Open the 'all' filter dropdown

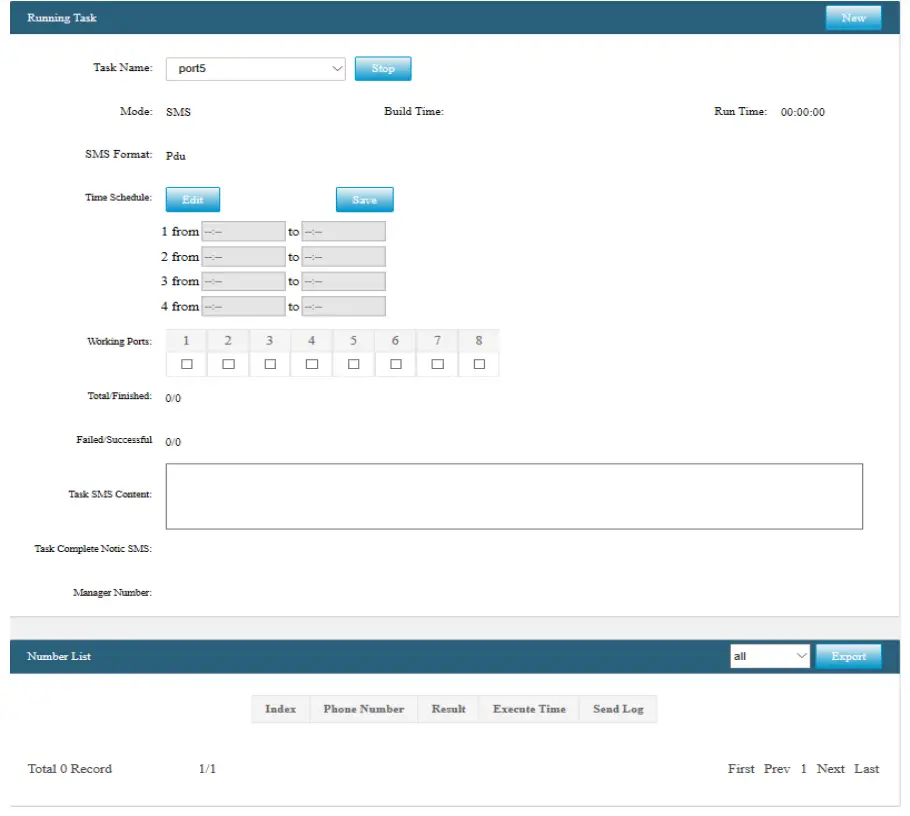pos(769,656)
